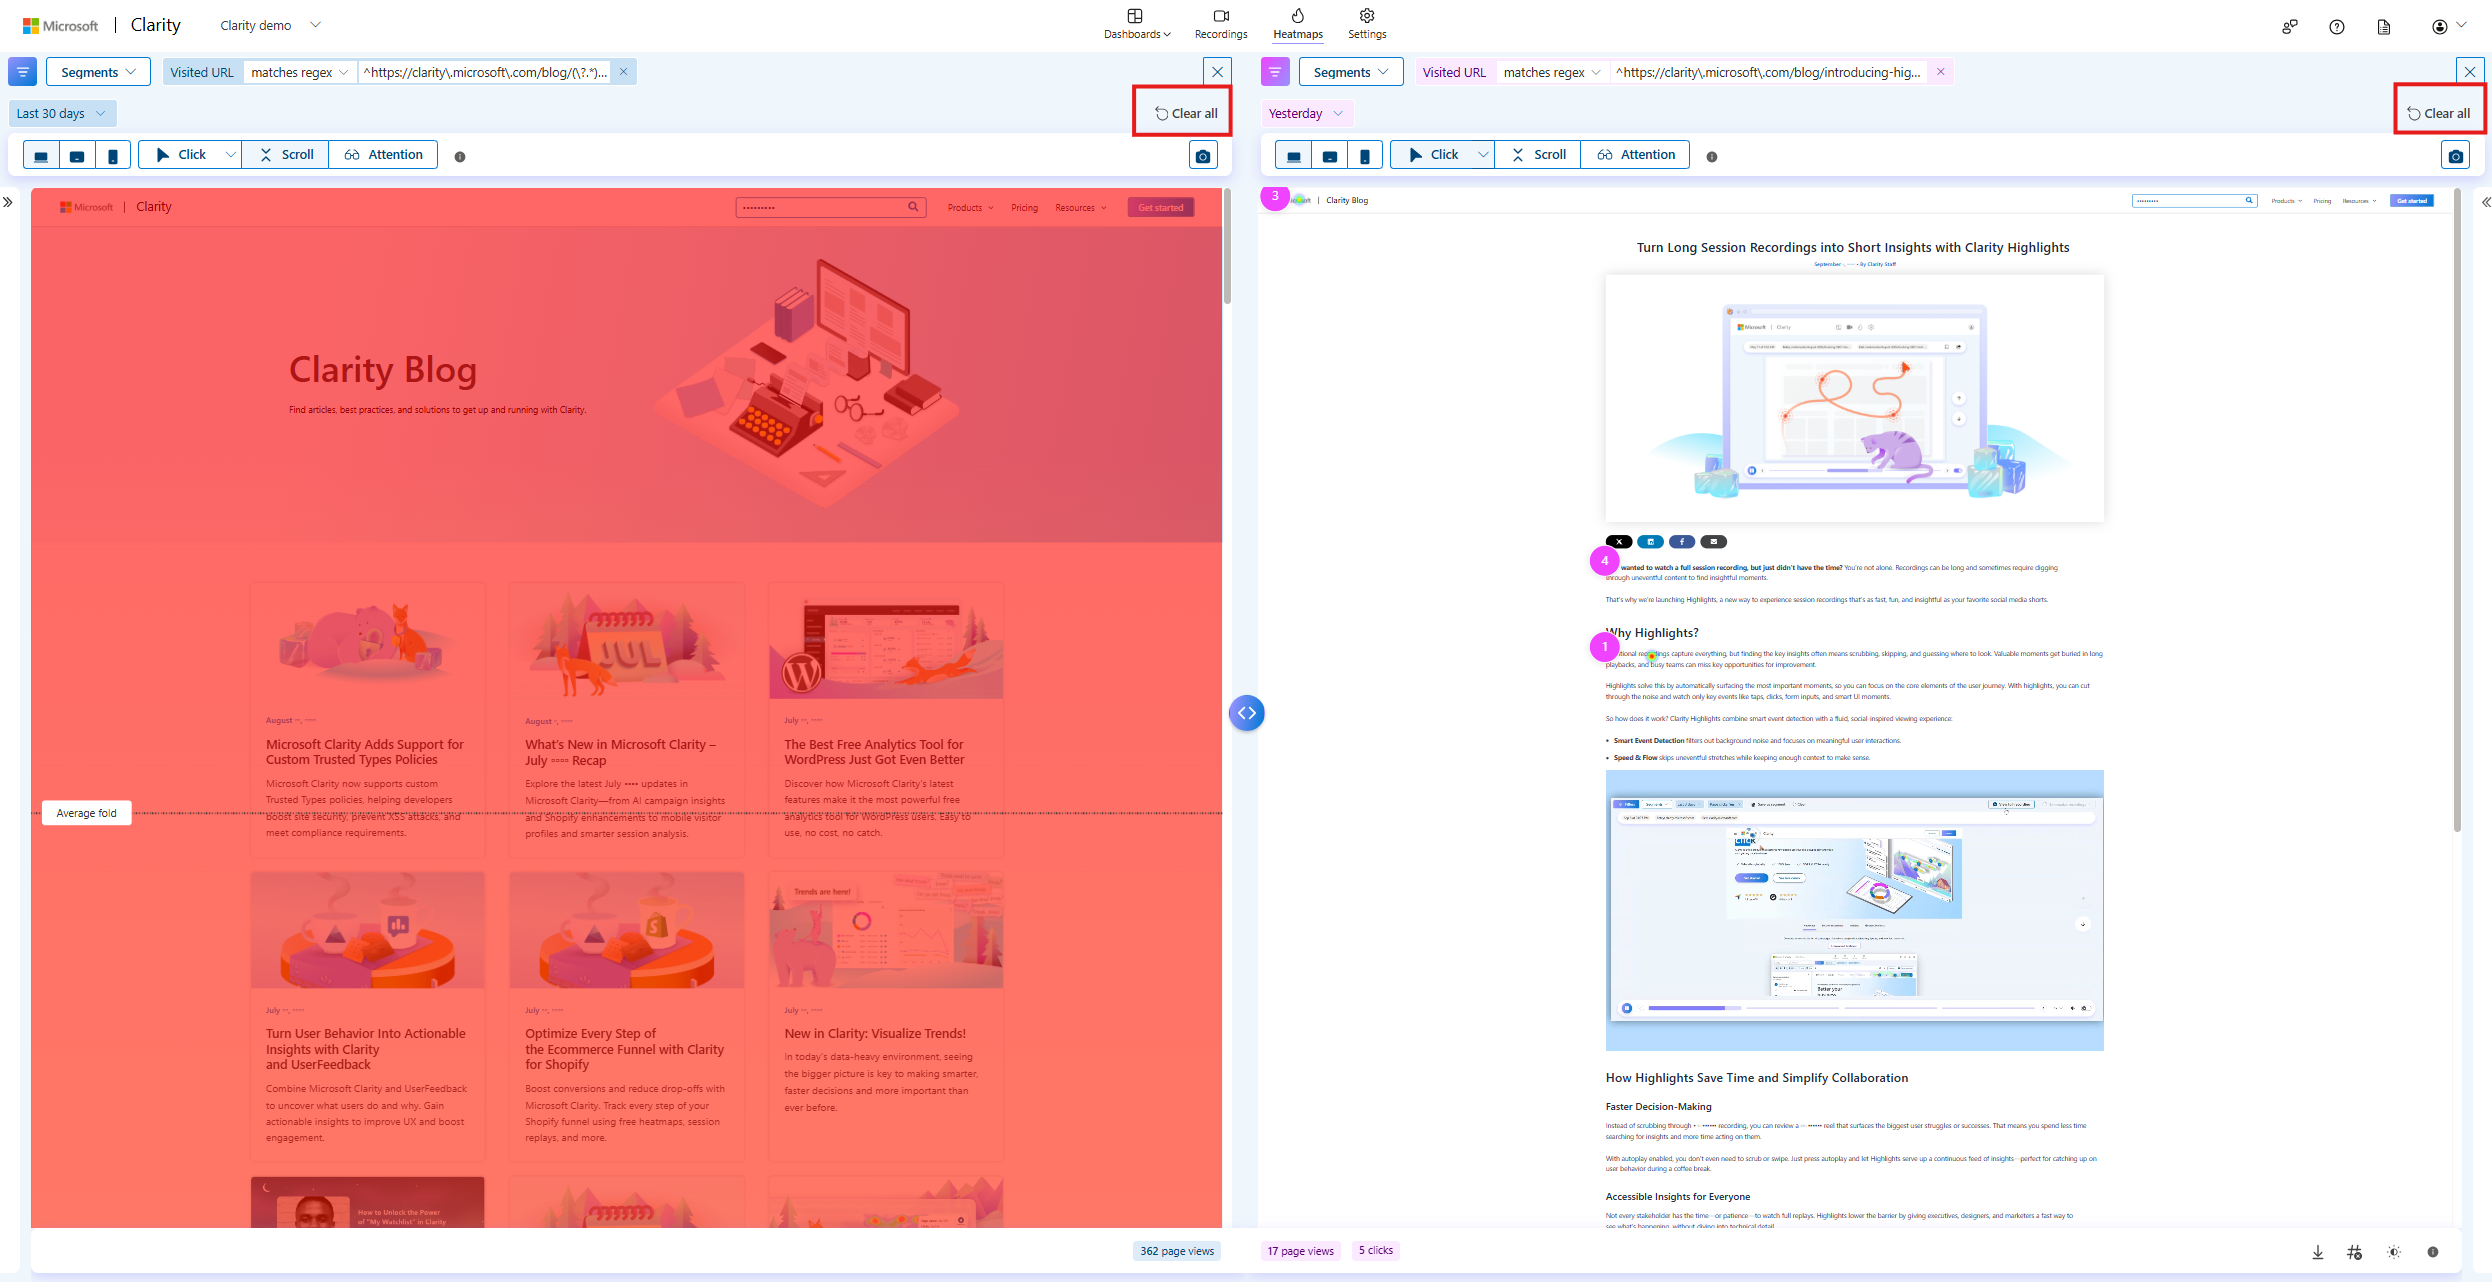The width and height of the screenshot is (2492, 1282).
Task: Take screenshot with right pane camera icon
Action: click(2456, 156)
